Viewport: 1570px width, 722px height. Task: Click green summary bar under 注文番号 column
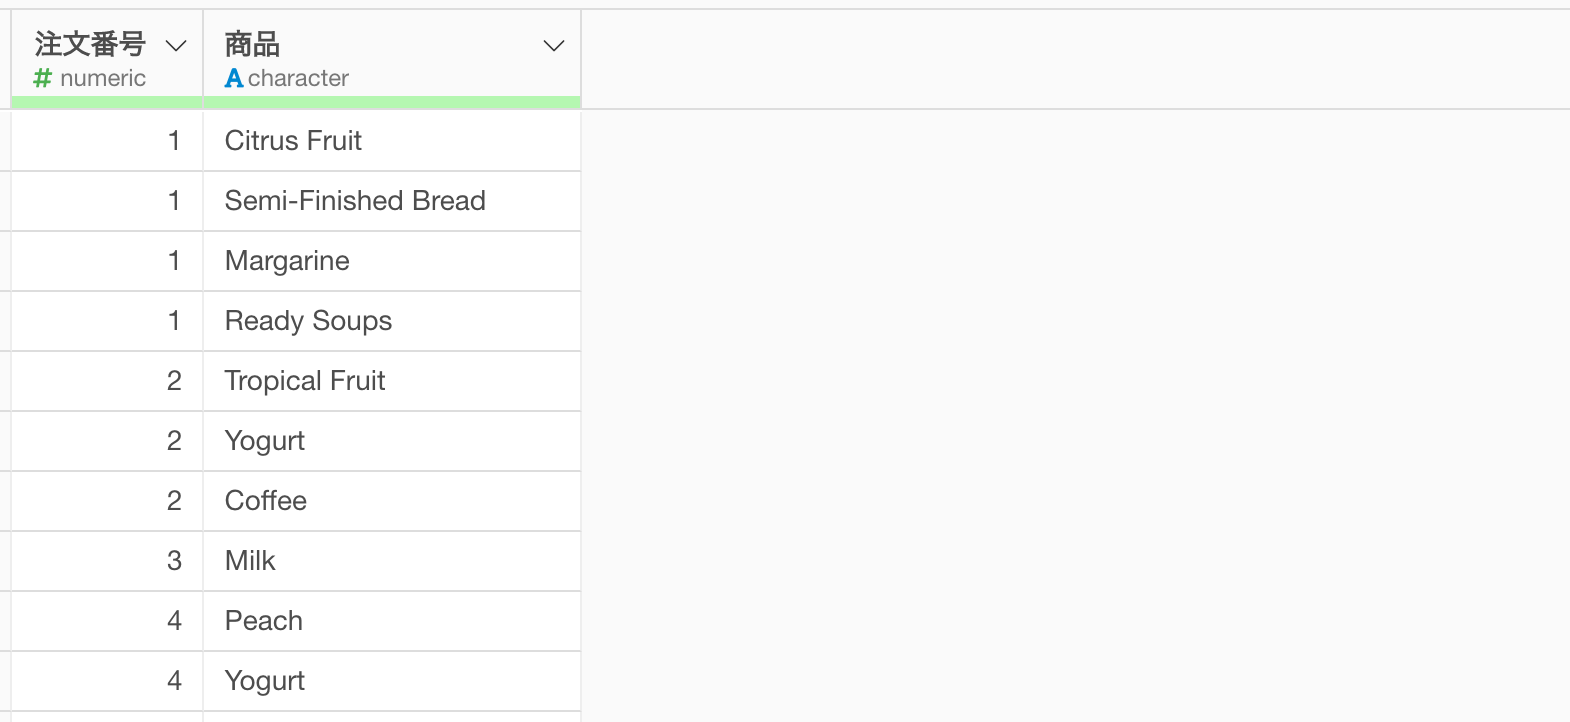click(107, 102)
